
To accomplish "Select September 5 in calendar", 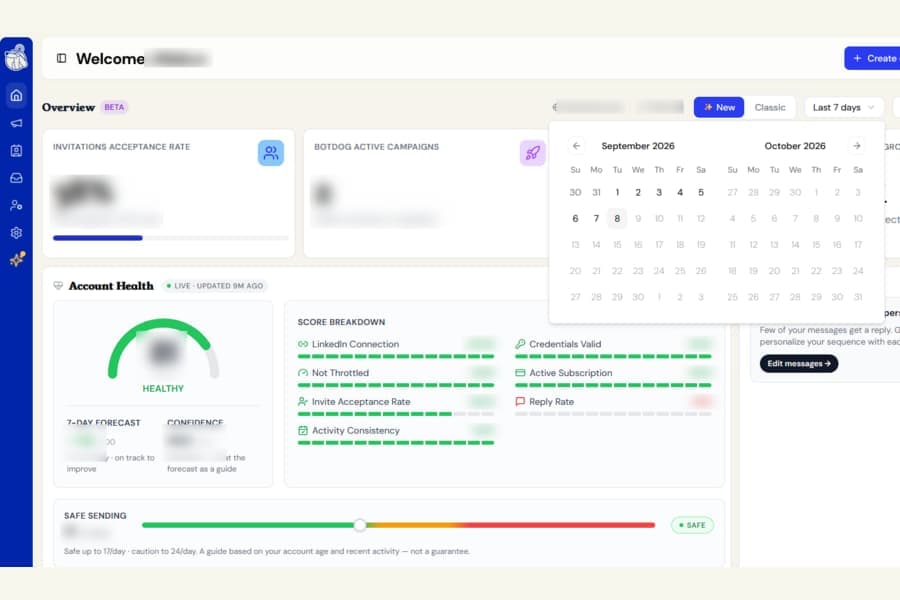I will pyautogui.click(x=701, y=192).
